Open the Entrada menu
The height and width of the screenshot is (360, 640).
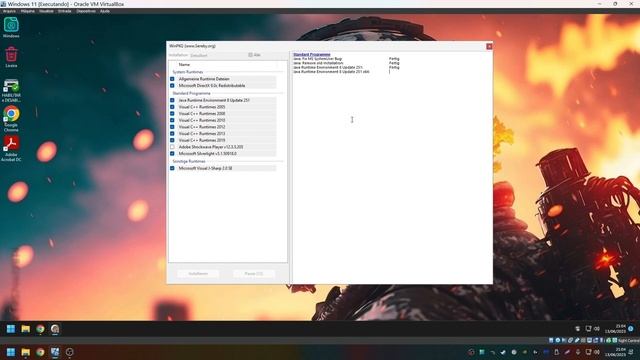(x=64, y=11)
